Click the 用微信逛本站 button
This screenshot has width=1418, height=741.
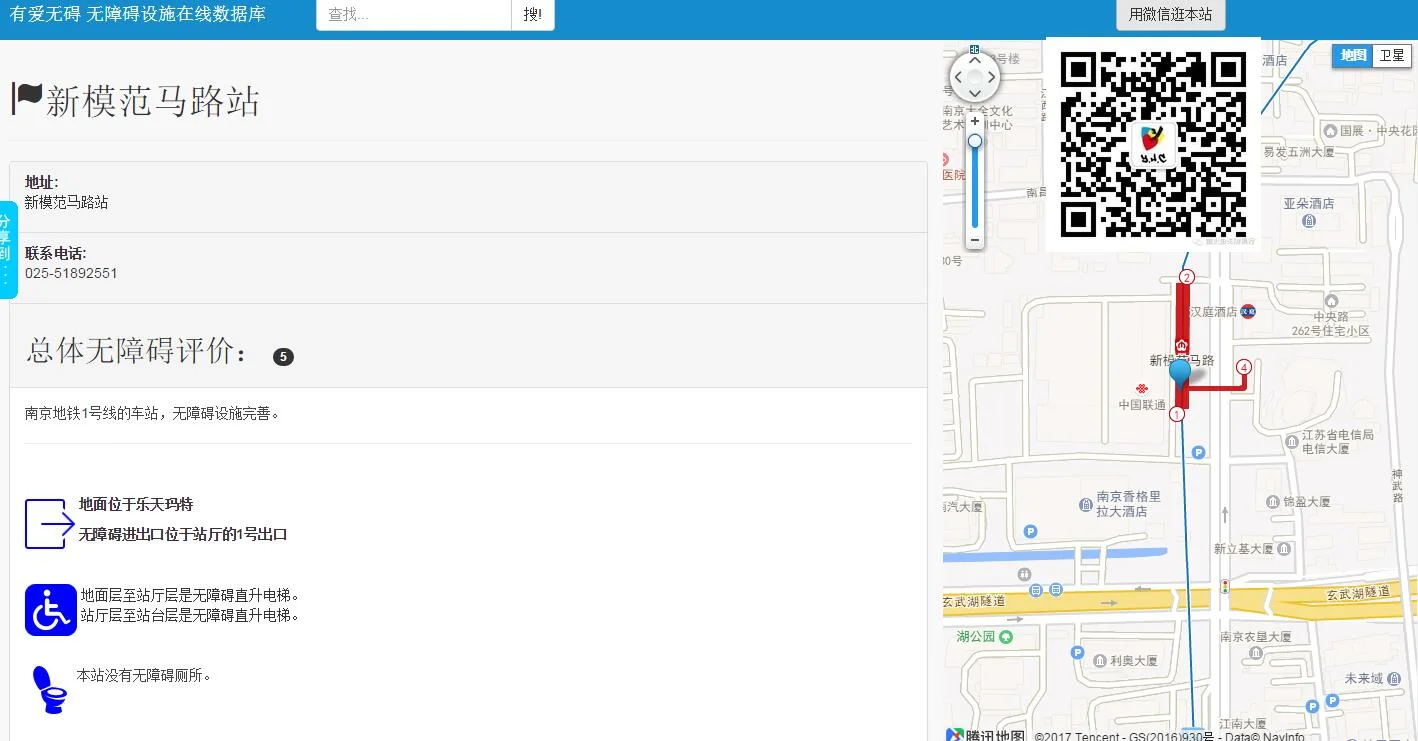[1170, 15]
